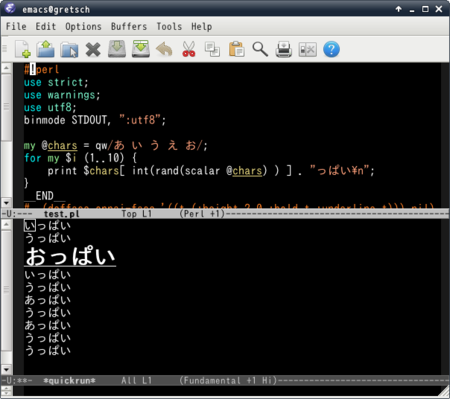The width and height of the screenshot is (450, 399).
Task: Click the "my @chars = qw" line
Action: click(116, 146)
